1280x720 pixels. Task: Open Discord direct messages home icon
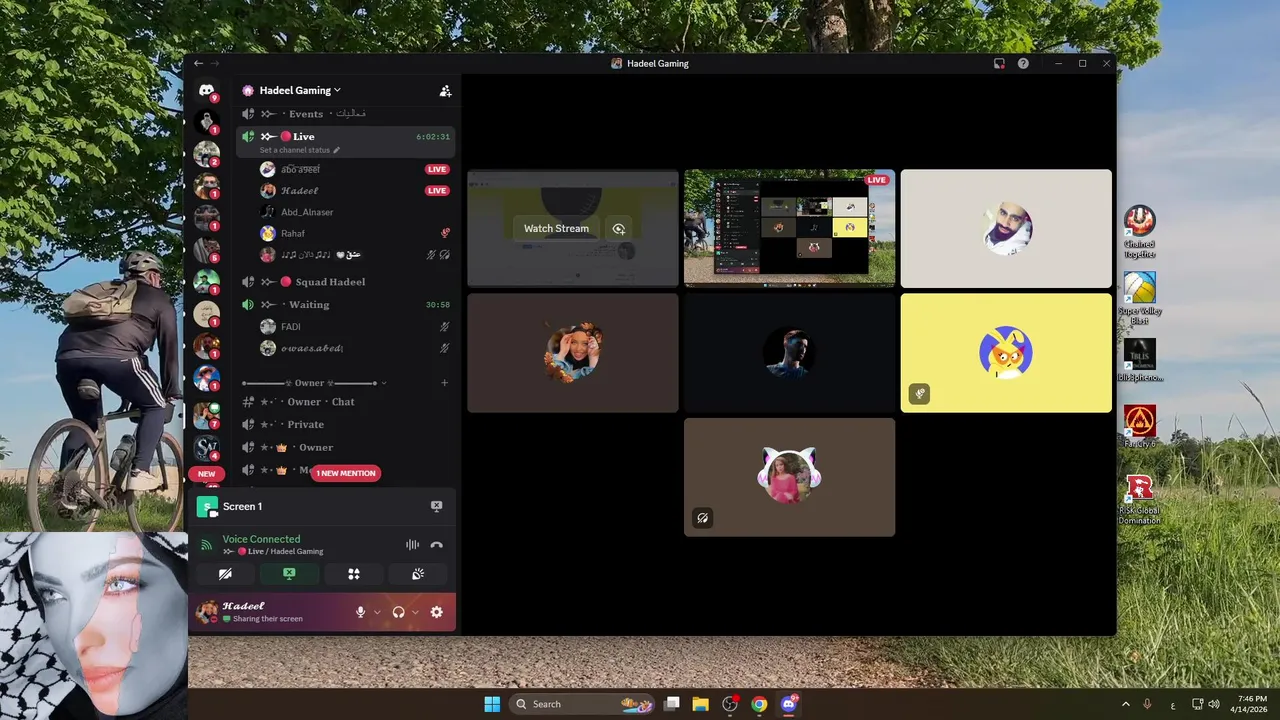click(206, 90)
